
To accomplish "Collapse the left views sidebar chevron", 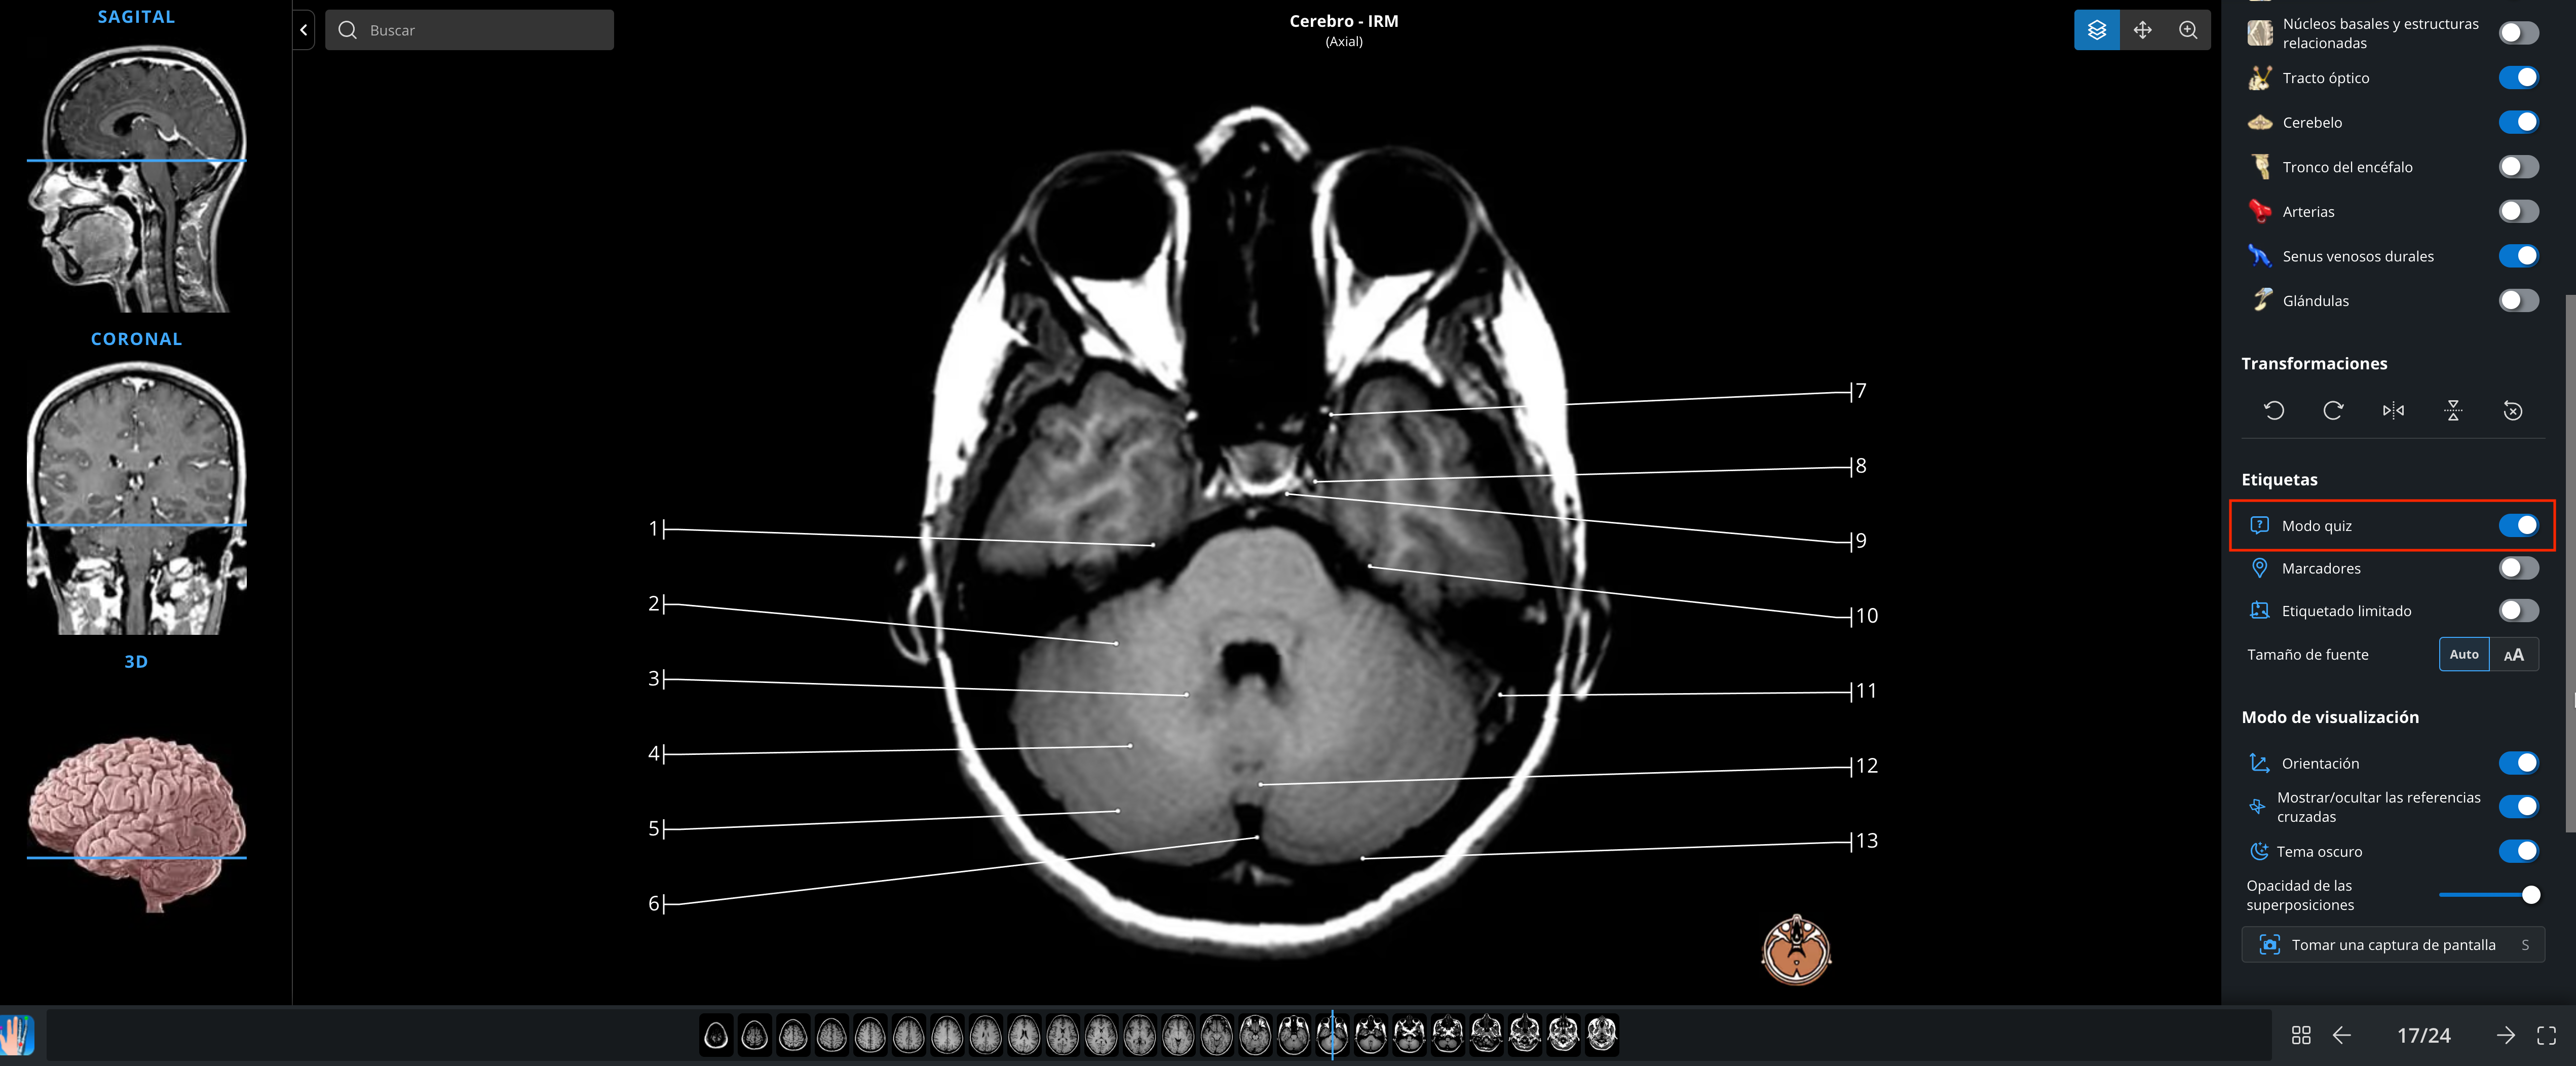I will point(304,30).
